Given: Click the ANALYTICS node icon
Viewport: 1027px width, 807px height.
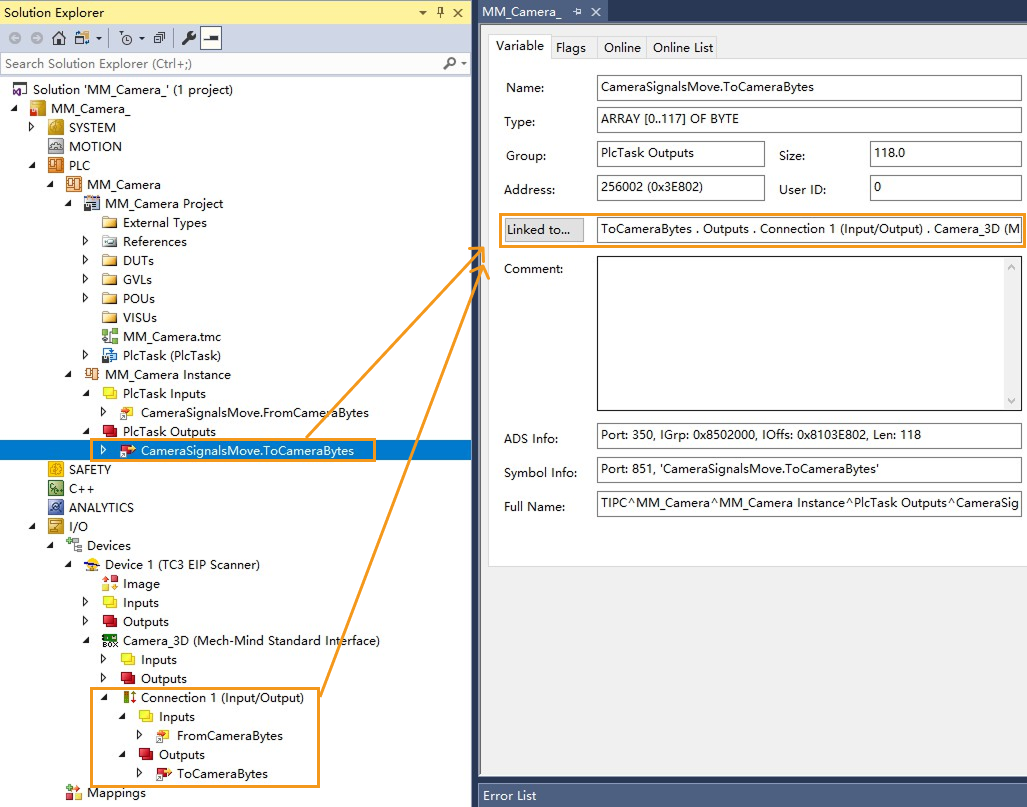Looking at the screenshot, I should tap(56, 507).
